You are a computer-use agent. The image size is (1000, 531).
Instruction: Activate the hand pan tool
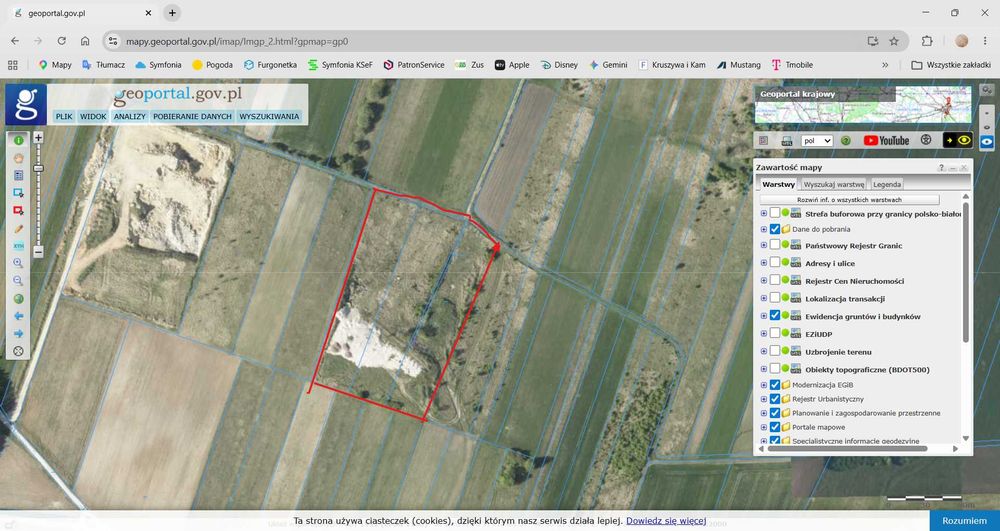18,158
